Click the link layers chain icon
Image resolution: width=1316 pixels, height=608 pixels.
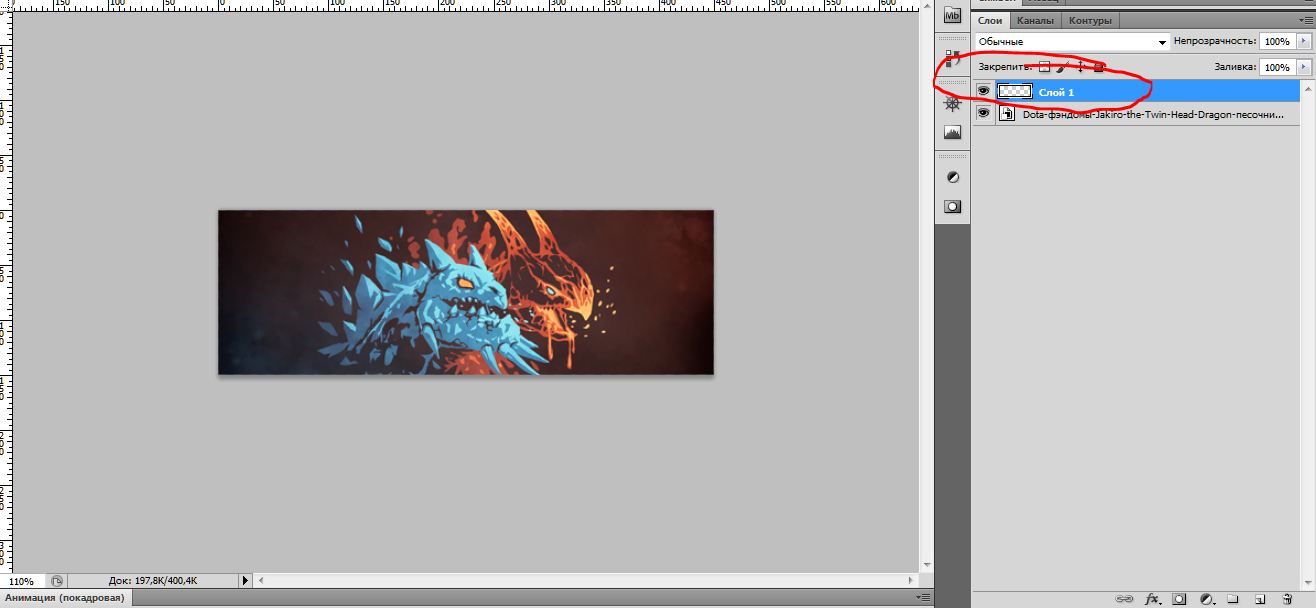tap(1124, 599)
